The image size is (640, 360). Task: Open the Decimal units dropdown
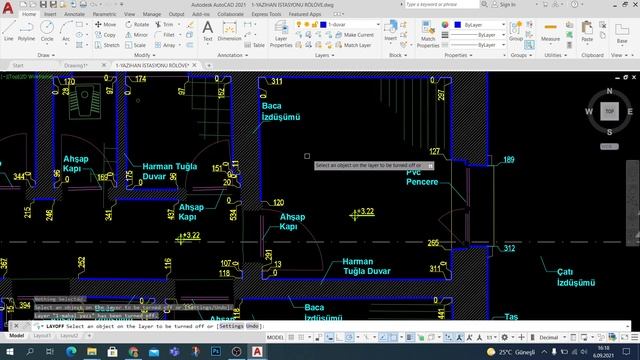(x=553, y=337)
